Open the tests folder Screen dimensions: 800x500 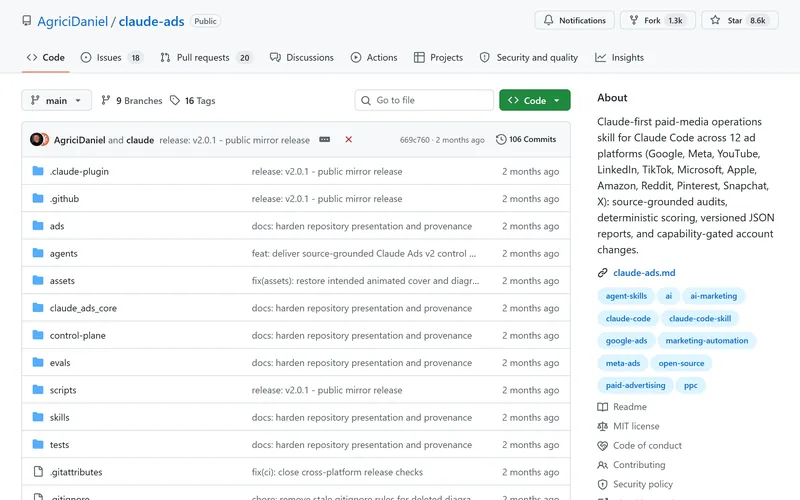click(59, 444)
